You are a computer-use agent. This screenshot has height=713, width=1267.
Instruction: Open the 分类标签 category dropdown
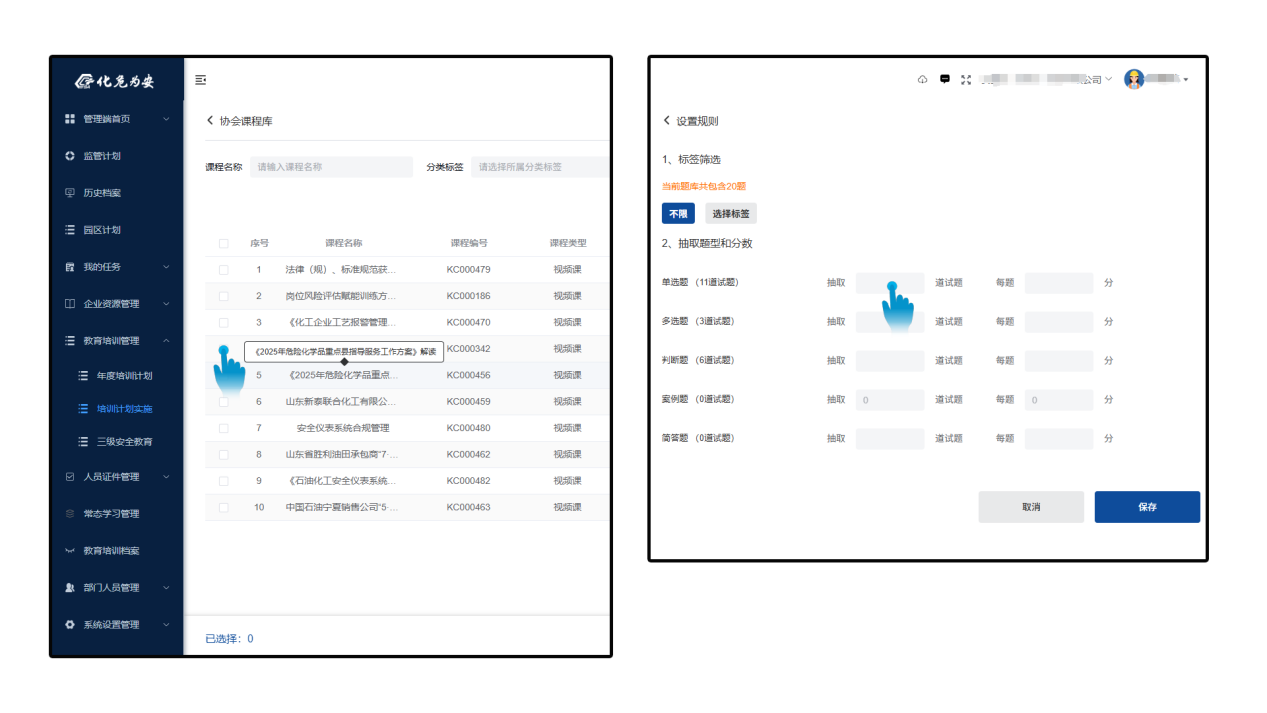click(540, 167)
